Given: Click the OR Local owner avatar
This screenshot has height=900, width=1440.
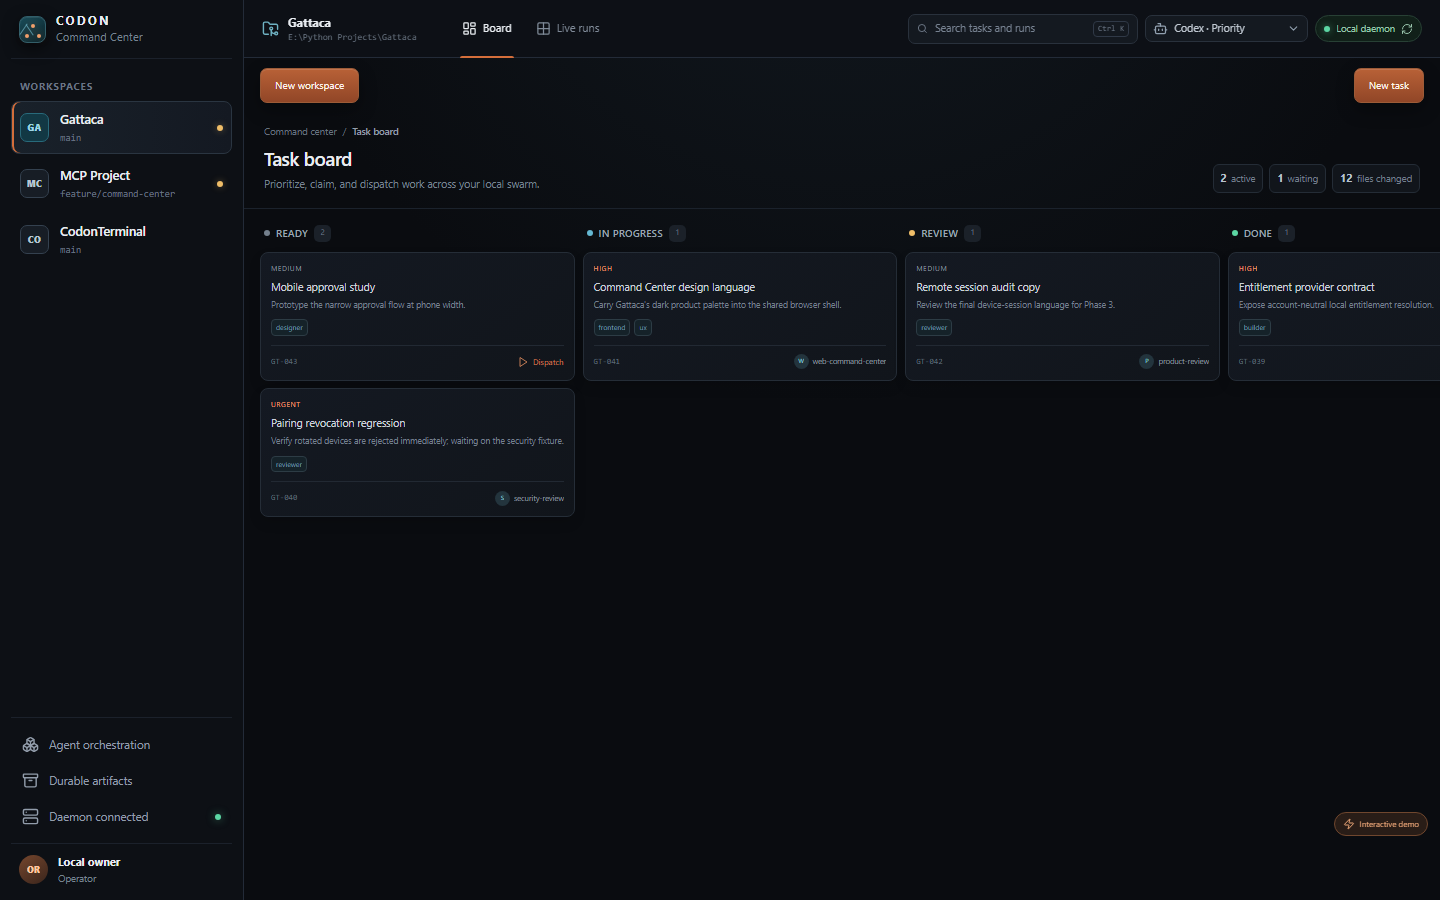Looking at the screenshot, I should [34, 870].
